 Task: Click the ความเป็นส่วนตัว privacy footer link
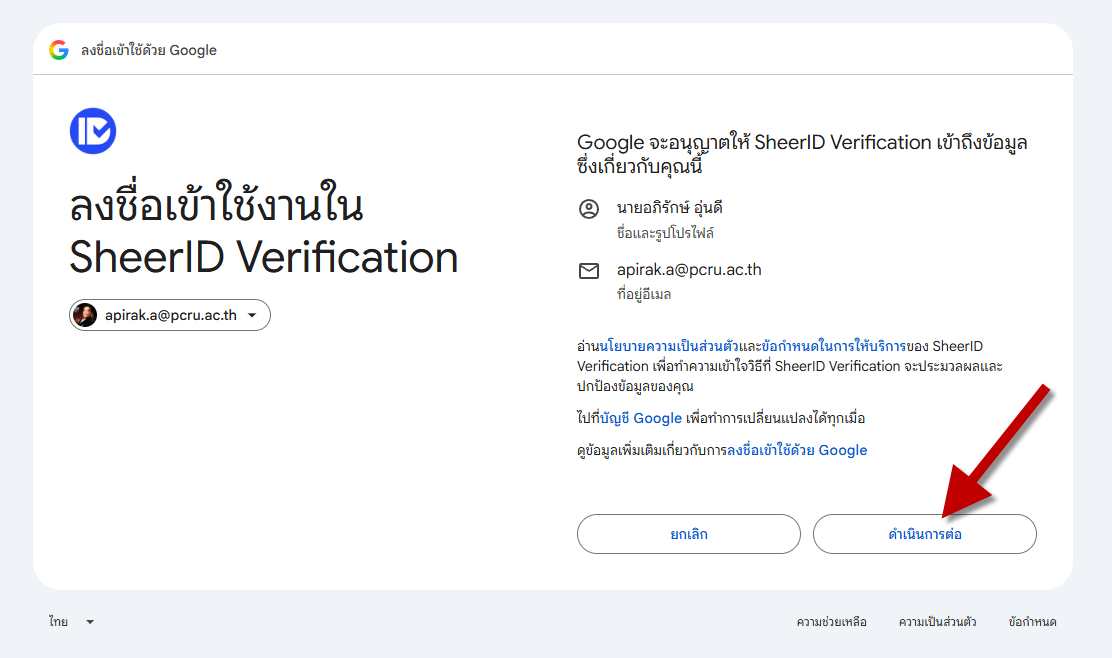pos(938,622)
